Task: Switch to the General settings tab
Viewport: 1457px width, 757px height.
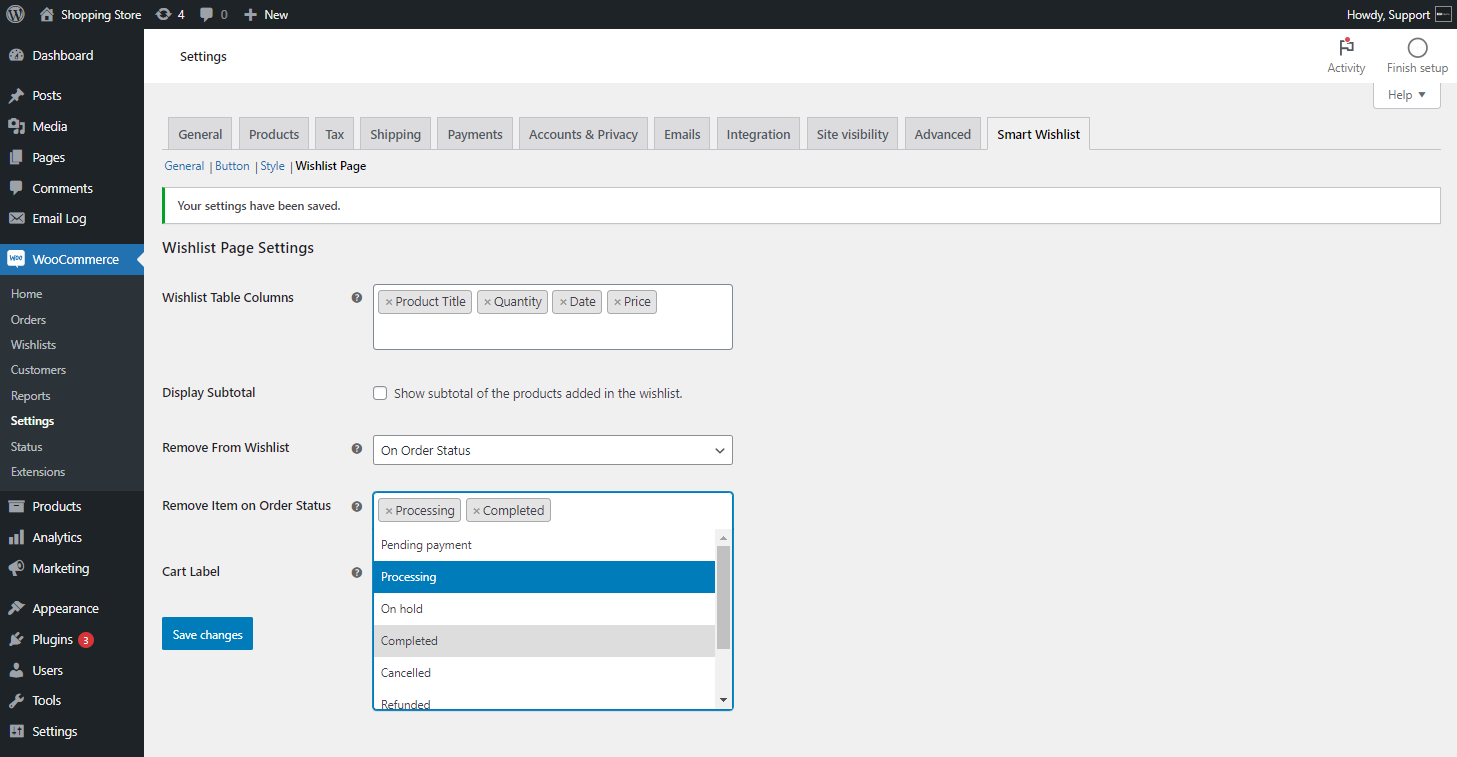Action: [x=200, y=134]
